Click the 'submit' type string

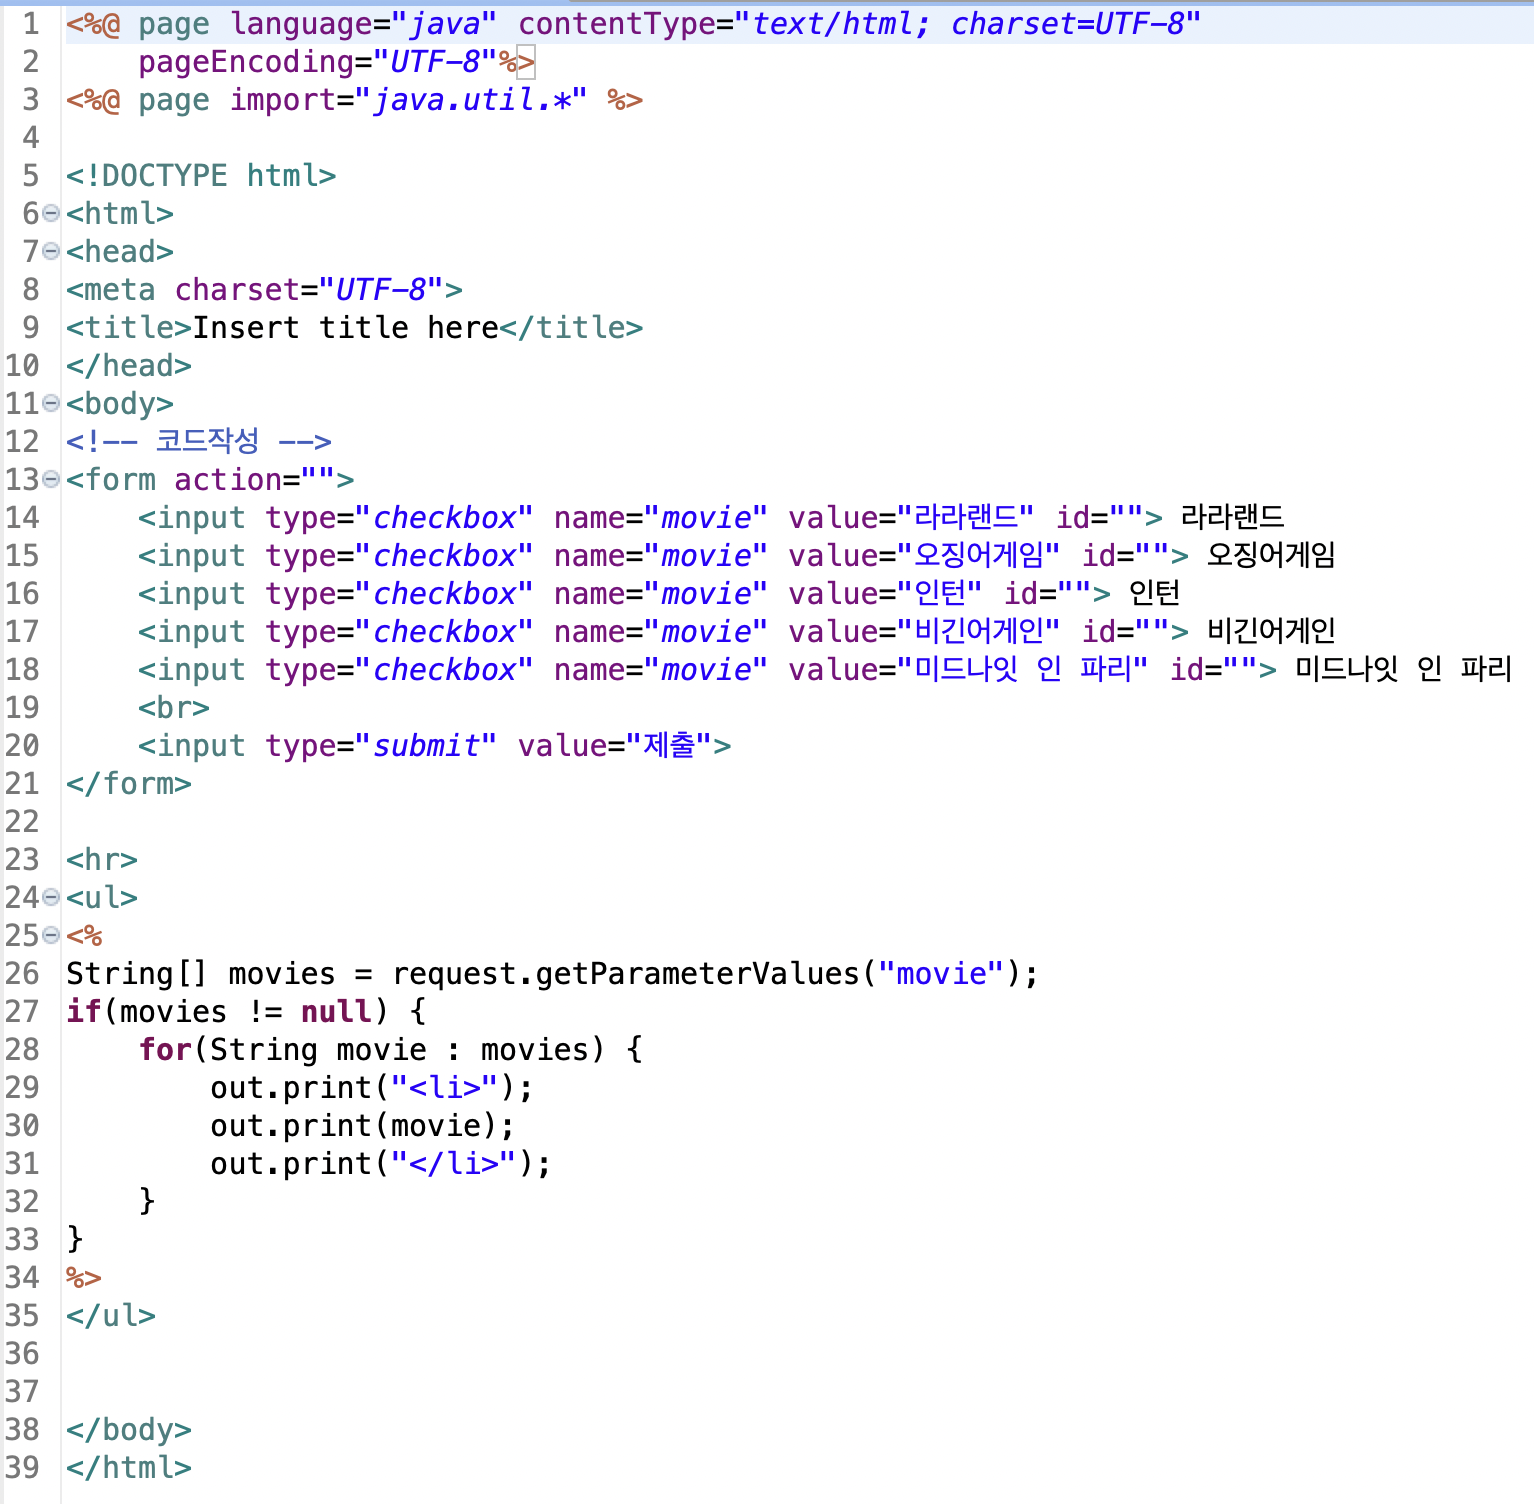click(x=426, y=746)
